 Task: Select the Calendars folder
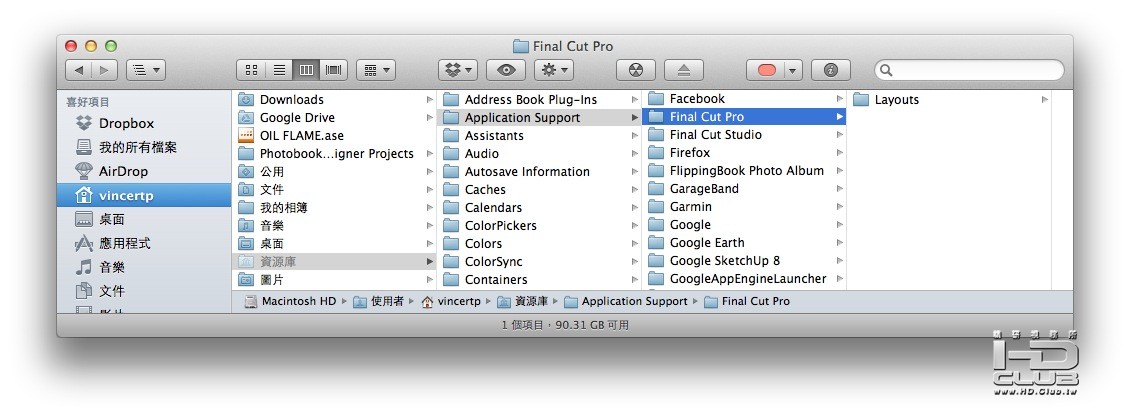click(x=539, y=208)
